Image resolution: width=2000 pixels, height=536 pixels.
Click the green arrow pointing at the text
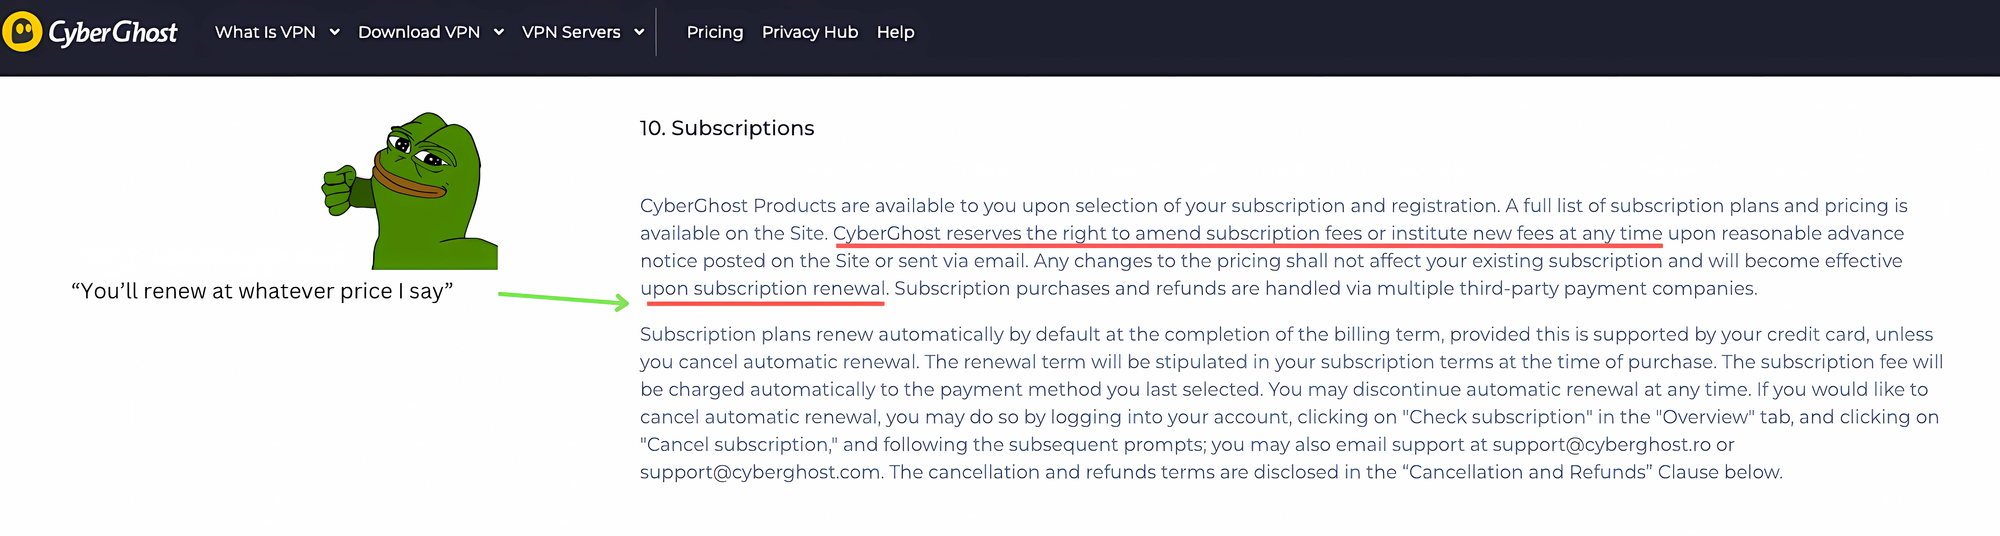click(564, 299)
